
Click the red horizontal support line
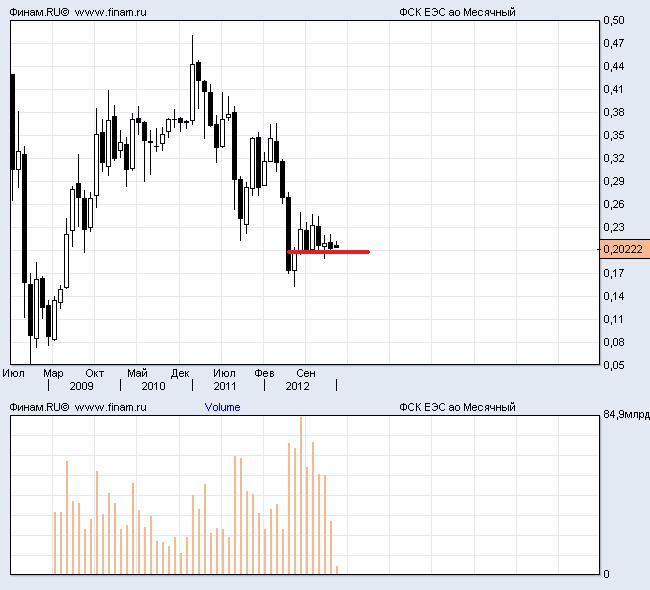tap(328, 252)
